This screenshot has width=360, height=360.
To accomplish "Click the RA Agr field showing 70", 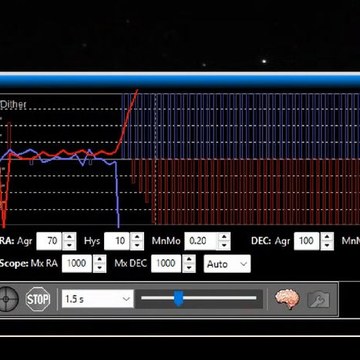I will (x=49, y=241).
